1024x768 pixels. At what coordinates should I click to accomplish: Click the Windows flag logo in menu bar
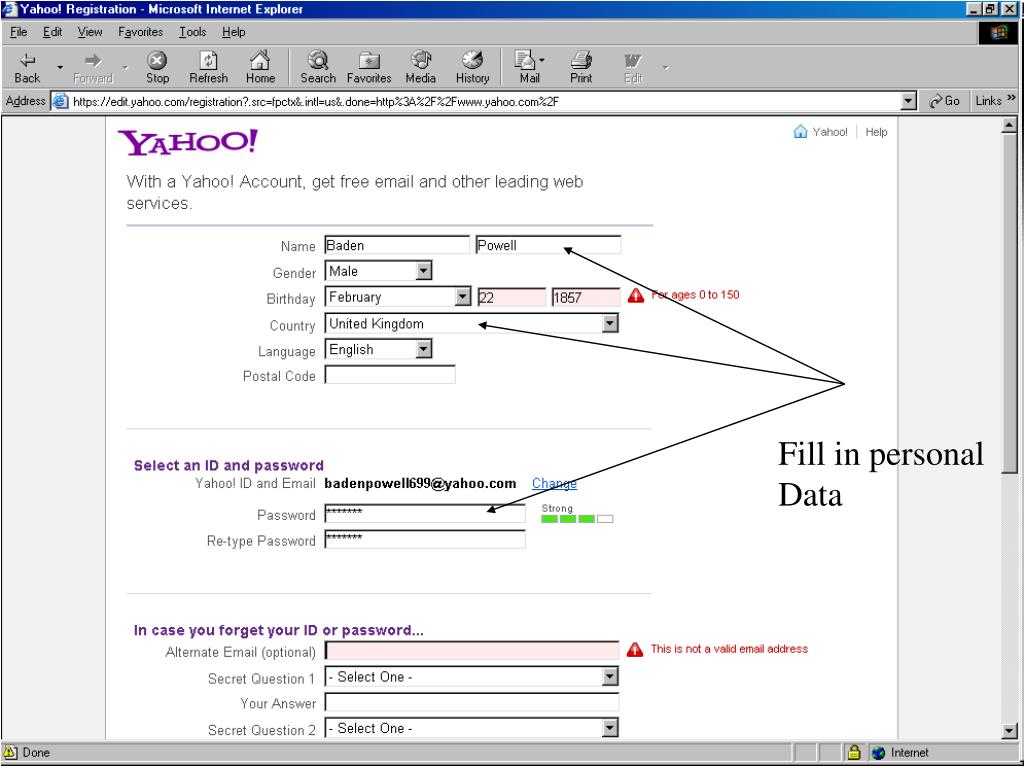[999, 33]
